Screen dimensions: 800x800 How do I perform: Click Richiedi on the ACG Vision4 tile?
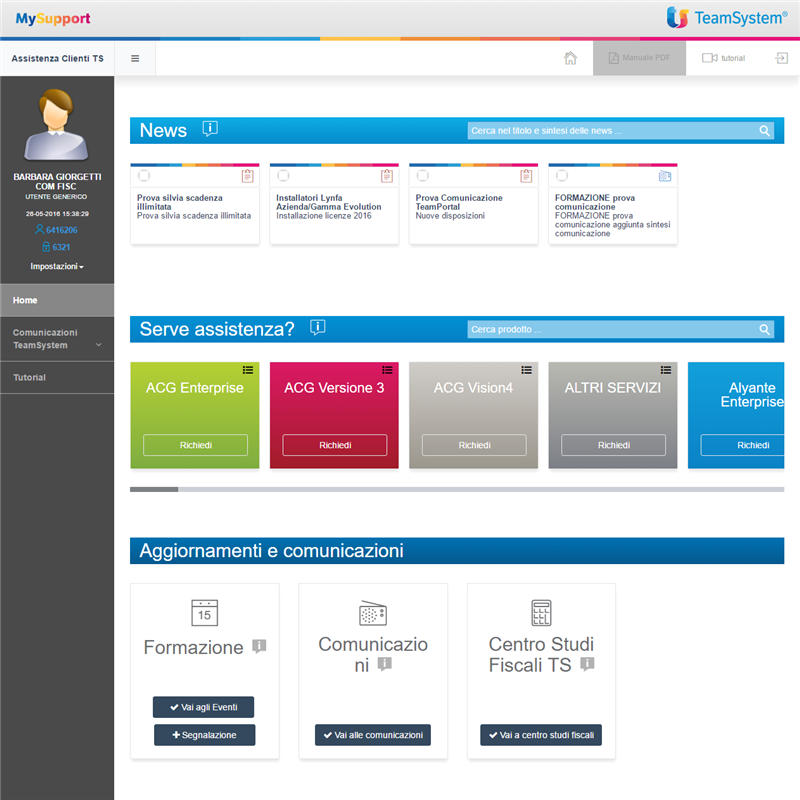pos(474,445)
